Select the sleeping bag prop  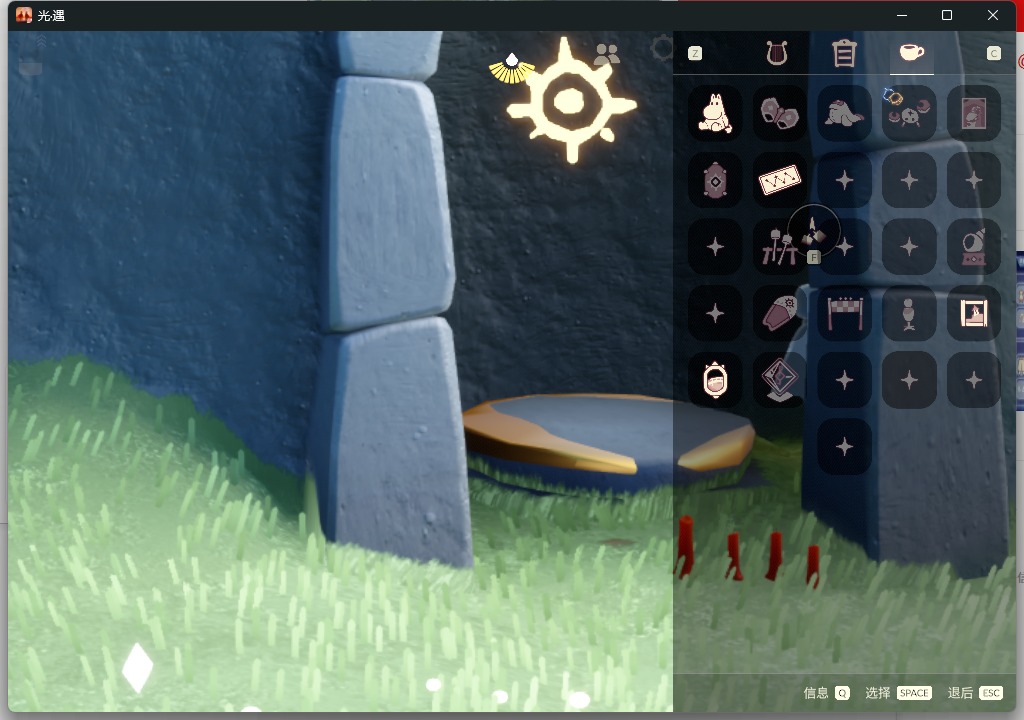779,314
